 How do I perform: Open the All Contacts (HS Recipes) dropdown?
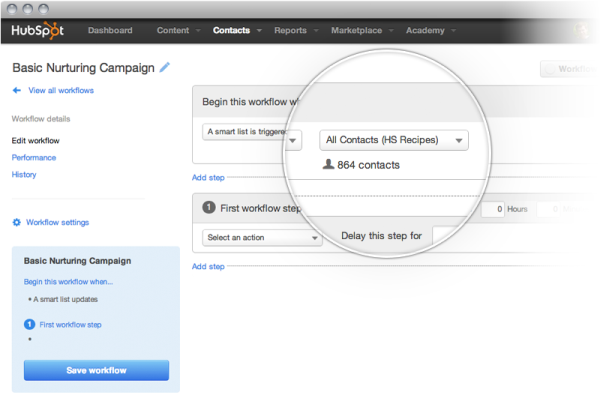[394, 140]
